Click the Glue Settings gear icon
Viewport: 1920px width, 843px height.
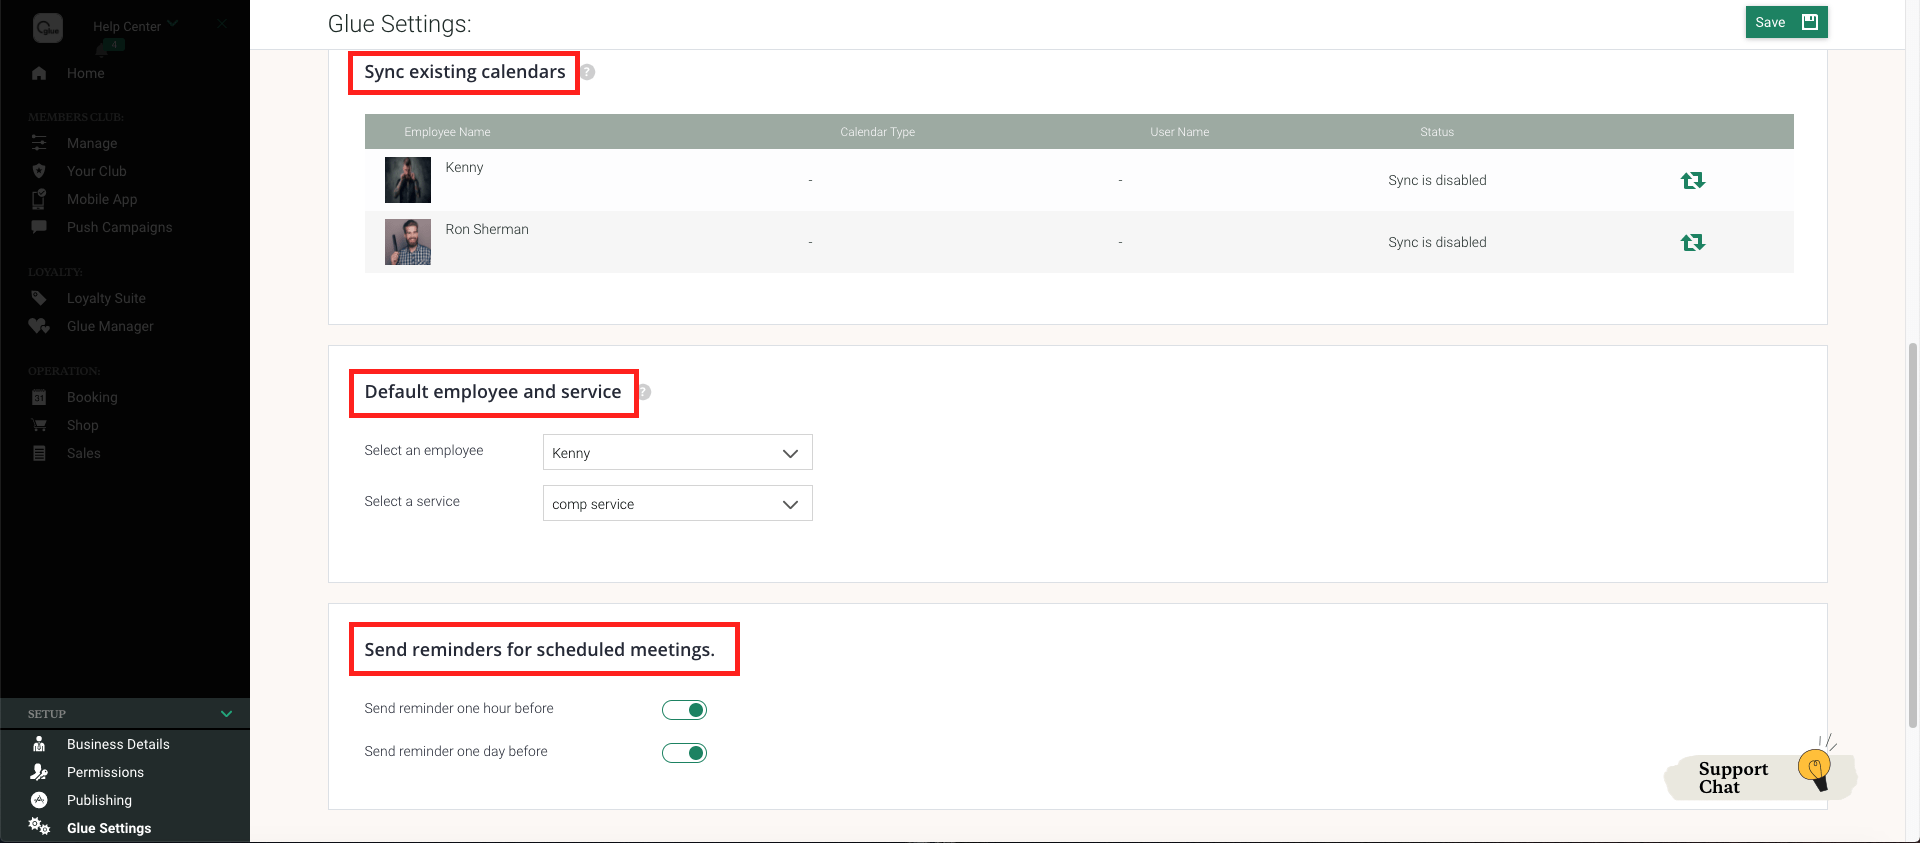tap(39, 827)
